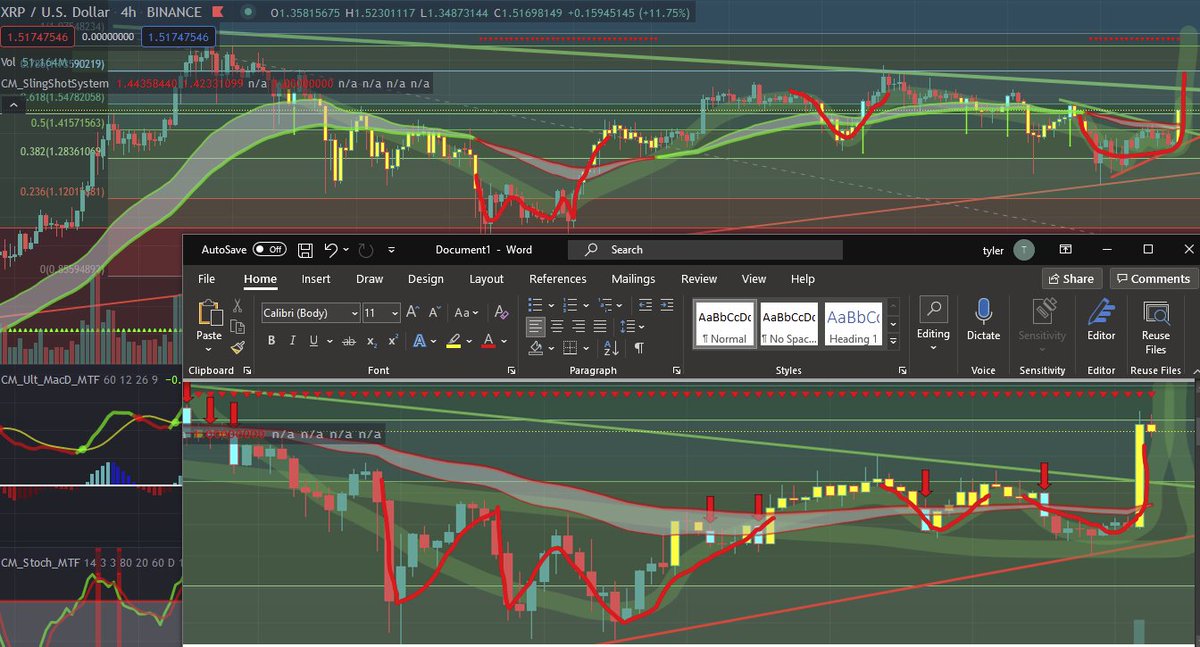Toggle Show/Hide paragraph marks
Screen dimensions: 1200x647
click(638, 347)
